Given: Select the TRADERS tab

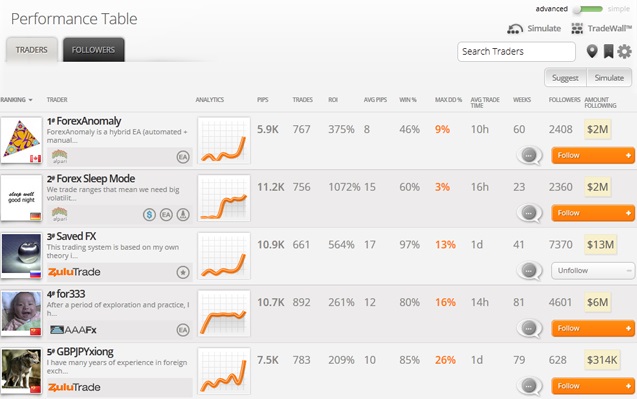Looking at the screenshot, I should click(x=32, y=50).
